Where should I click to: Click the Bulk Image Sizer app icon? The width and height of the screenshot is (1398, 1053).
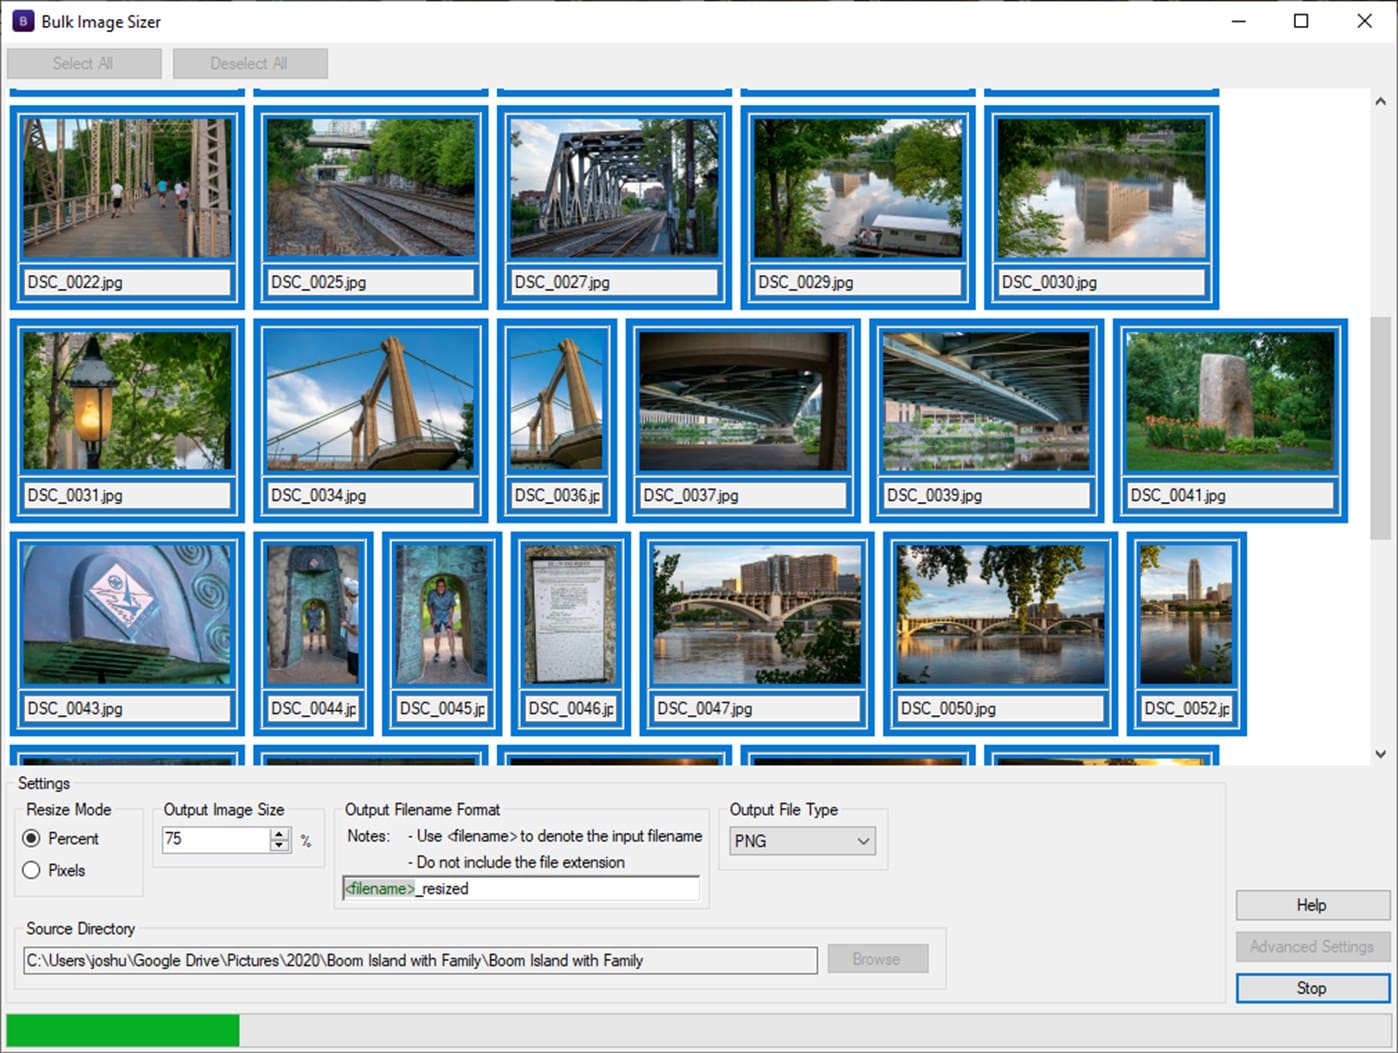[22, 21]
